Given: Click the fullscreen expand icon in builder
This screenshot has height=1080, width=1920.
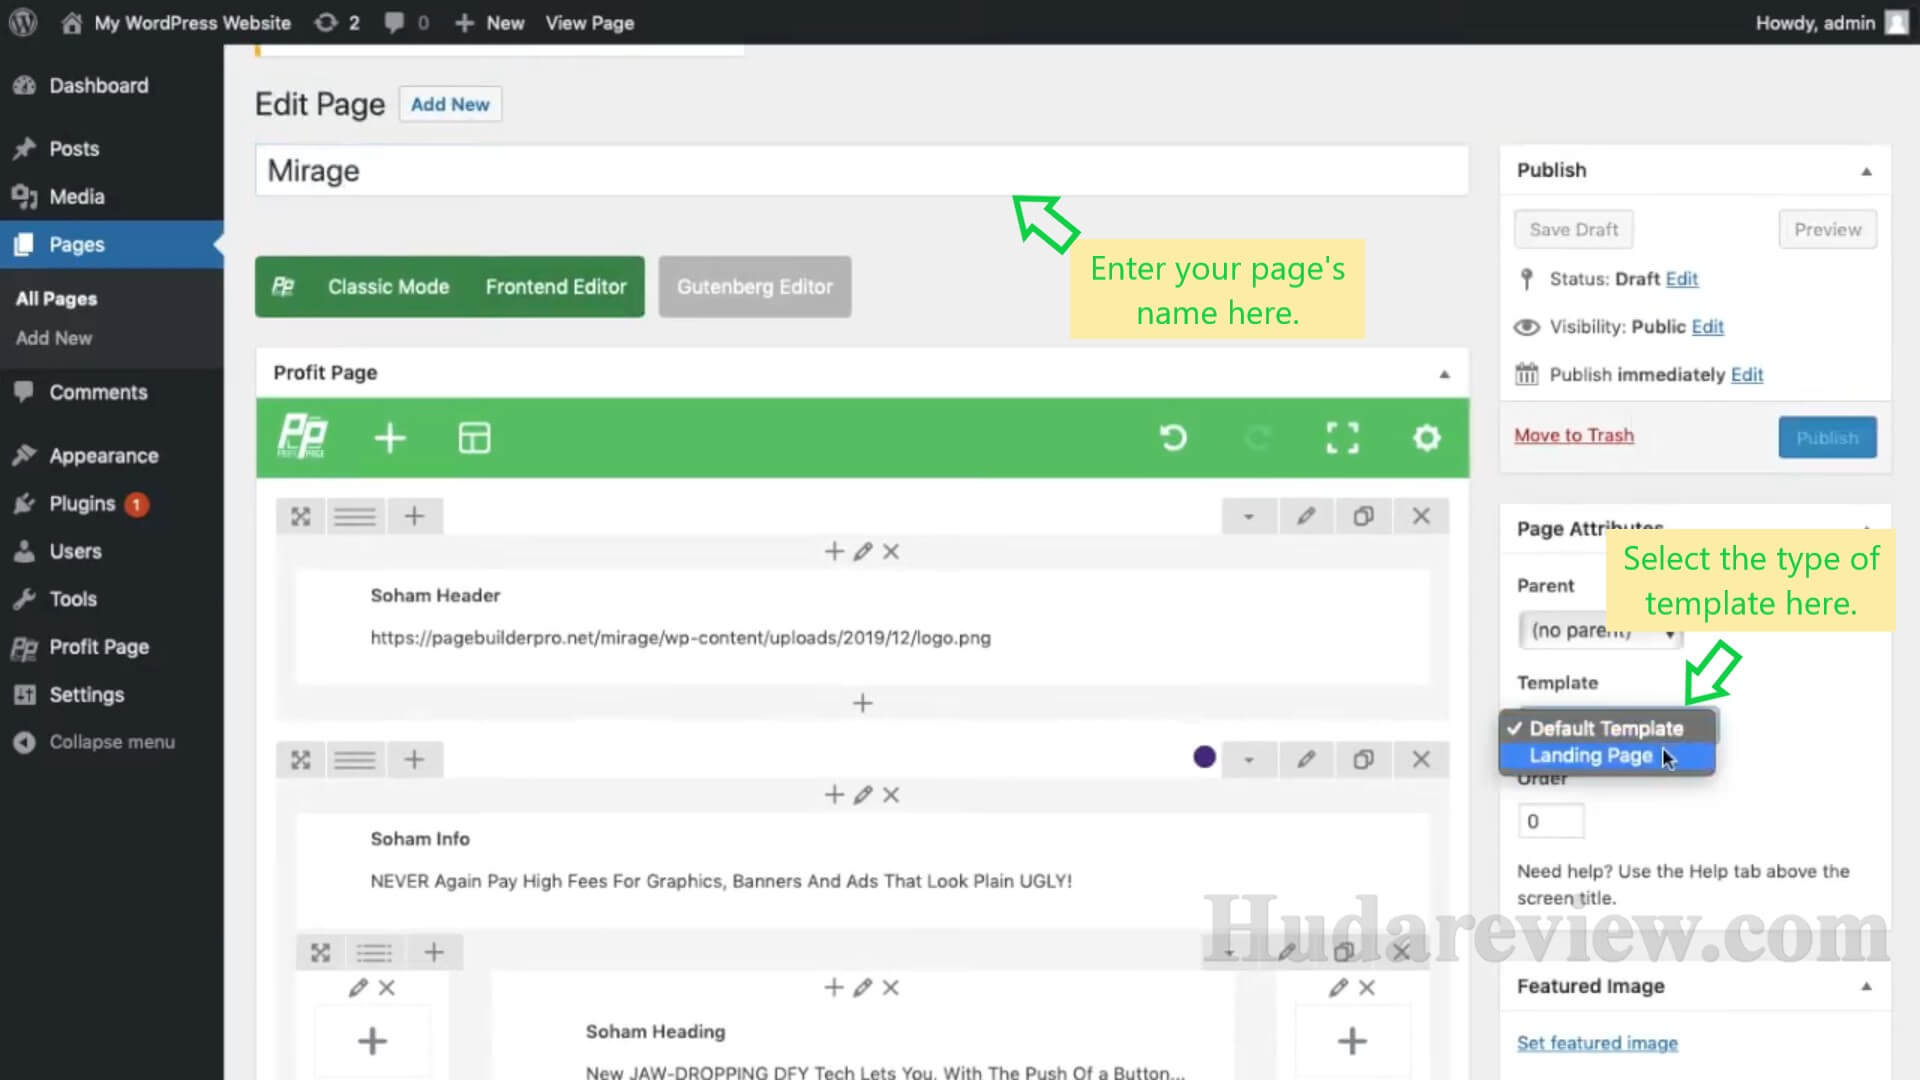Looking at the screenshot, I should tap(1342, 438).
